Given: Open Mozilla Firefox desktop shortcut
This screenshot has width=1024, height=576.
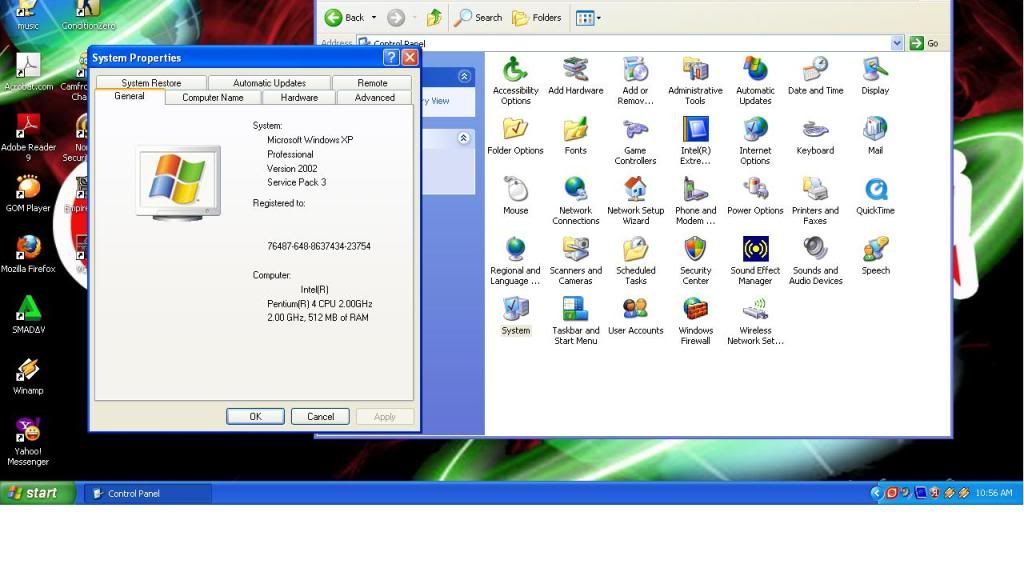Looking at the screenshot, I should (28, 254).
